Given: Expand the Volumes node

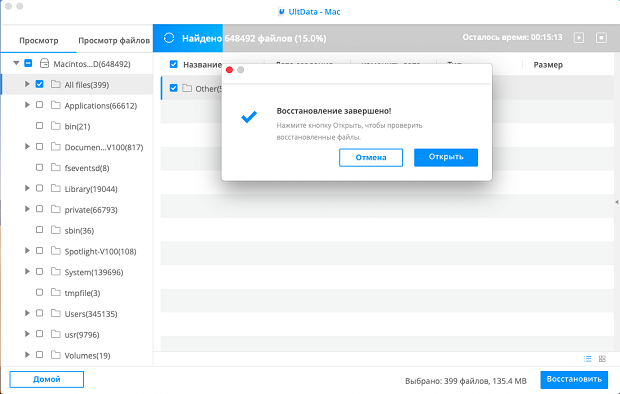Looking at the screenshot, I should (x=27, y=354).
